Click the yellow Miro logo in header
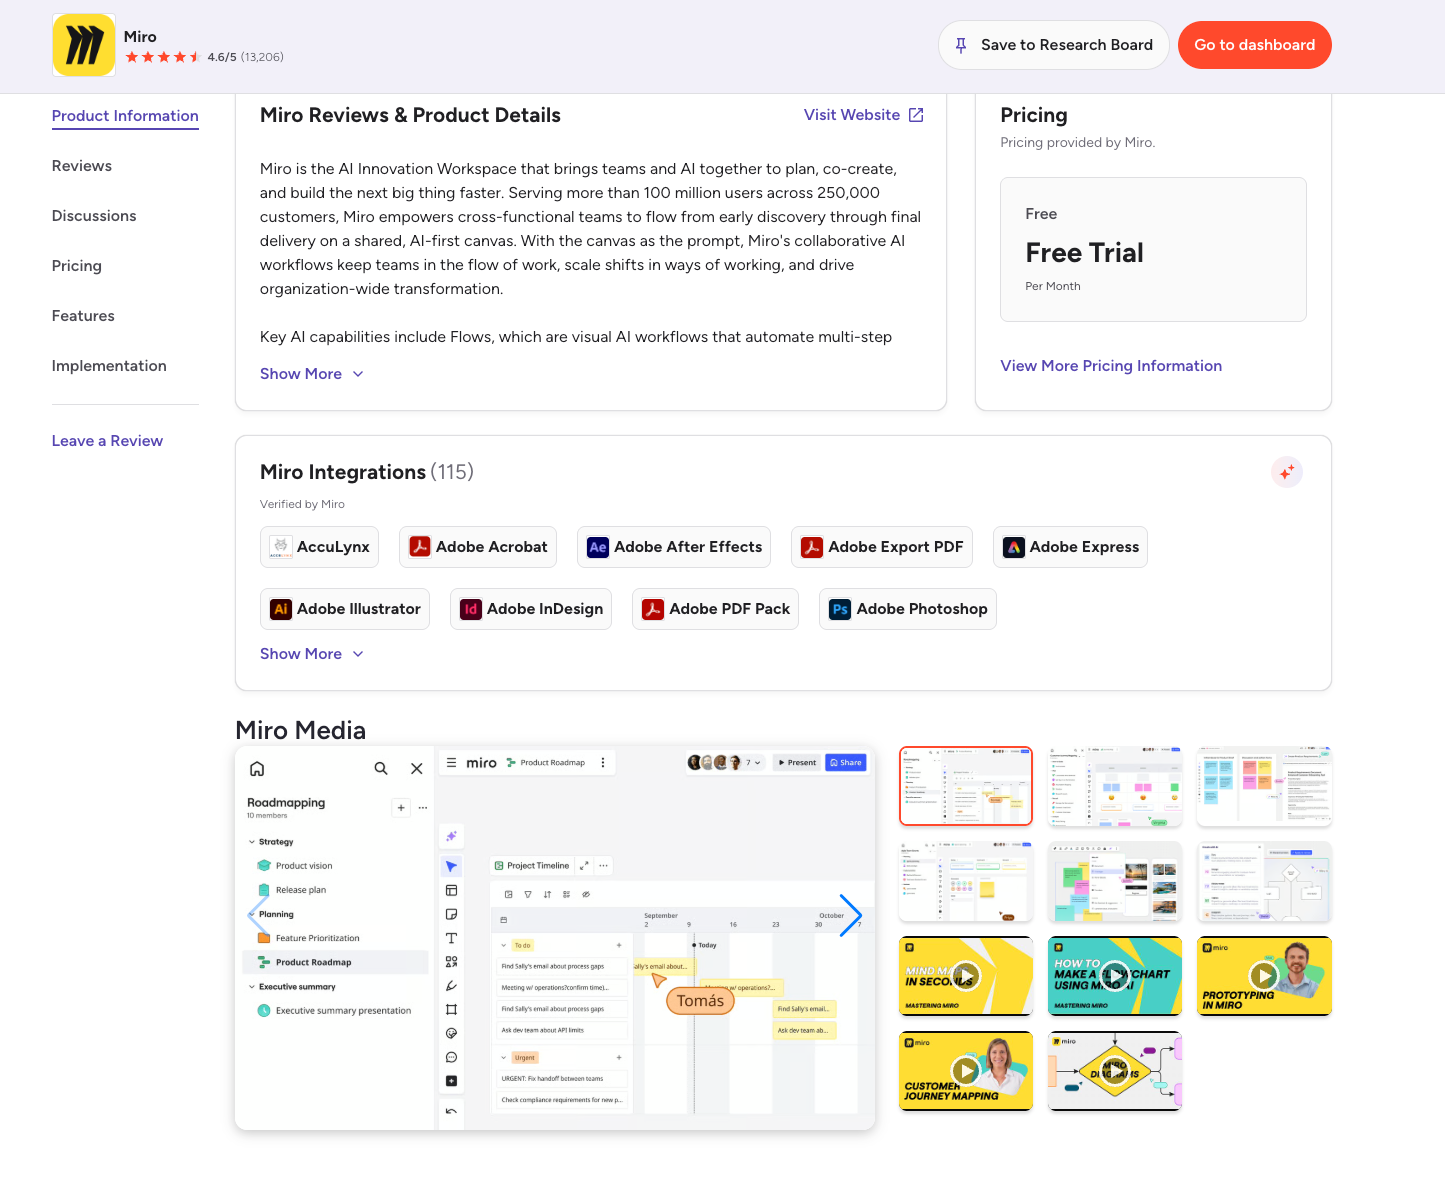The width and height of the screenshot is (1445, 1198). (84, 45)
